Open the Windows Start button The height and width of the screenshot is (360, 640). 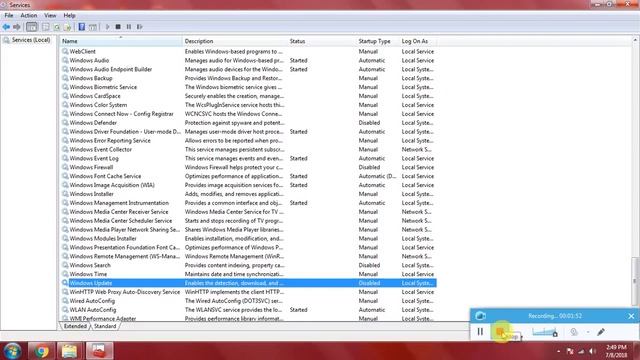pos(12,351)
